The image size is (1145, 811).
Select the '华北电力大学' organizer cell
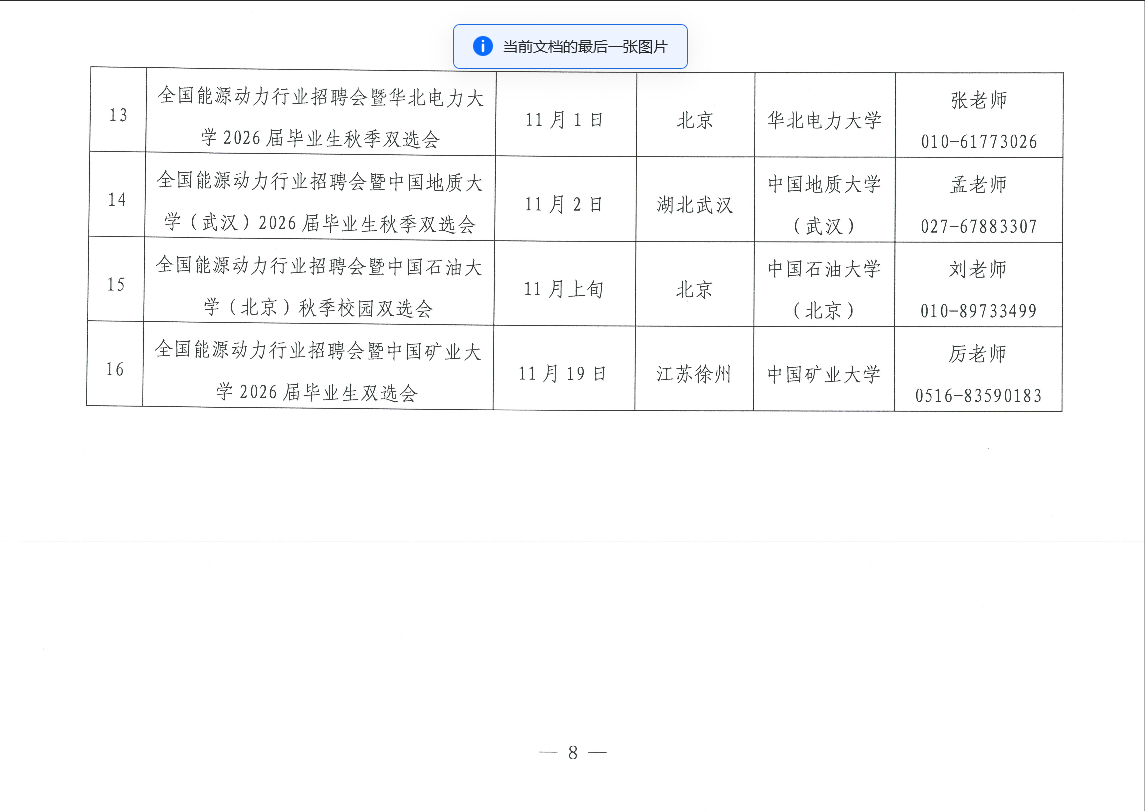point(824,120)
